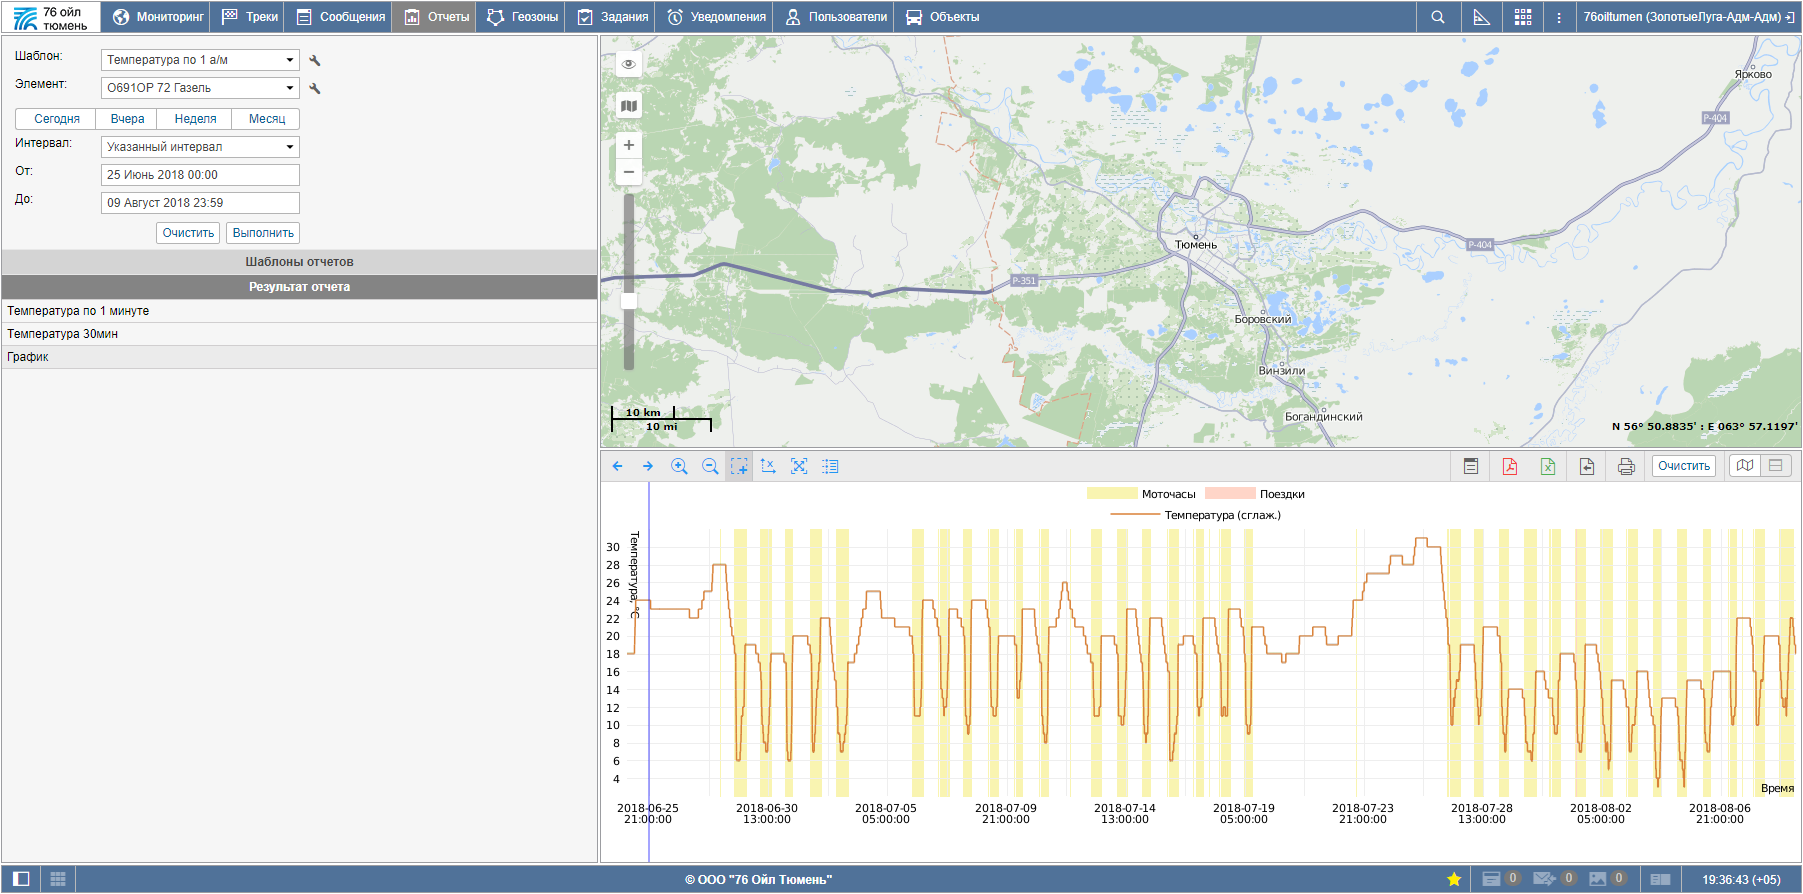Click the search magnifier in top bar

coord(1437,17)
